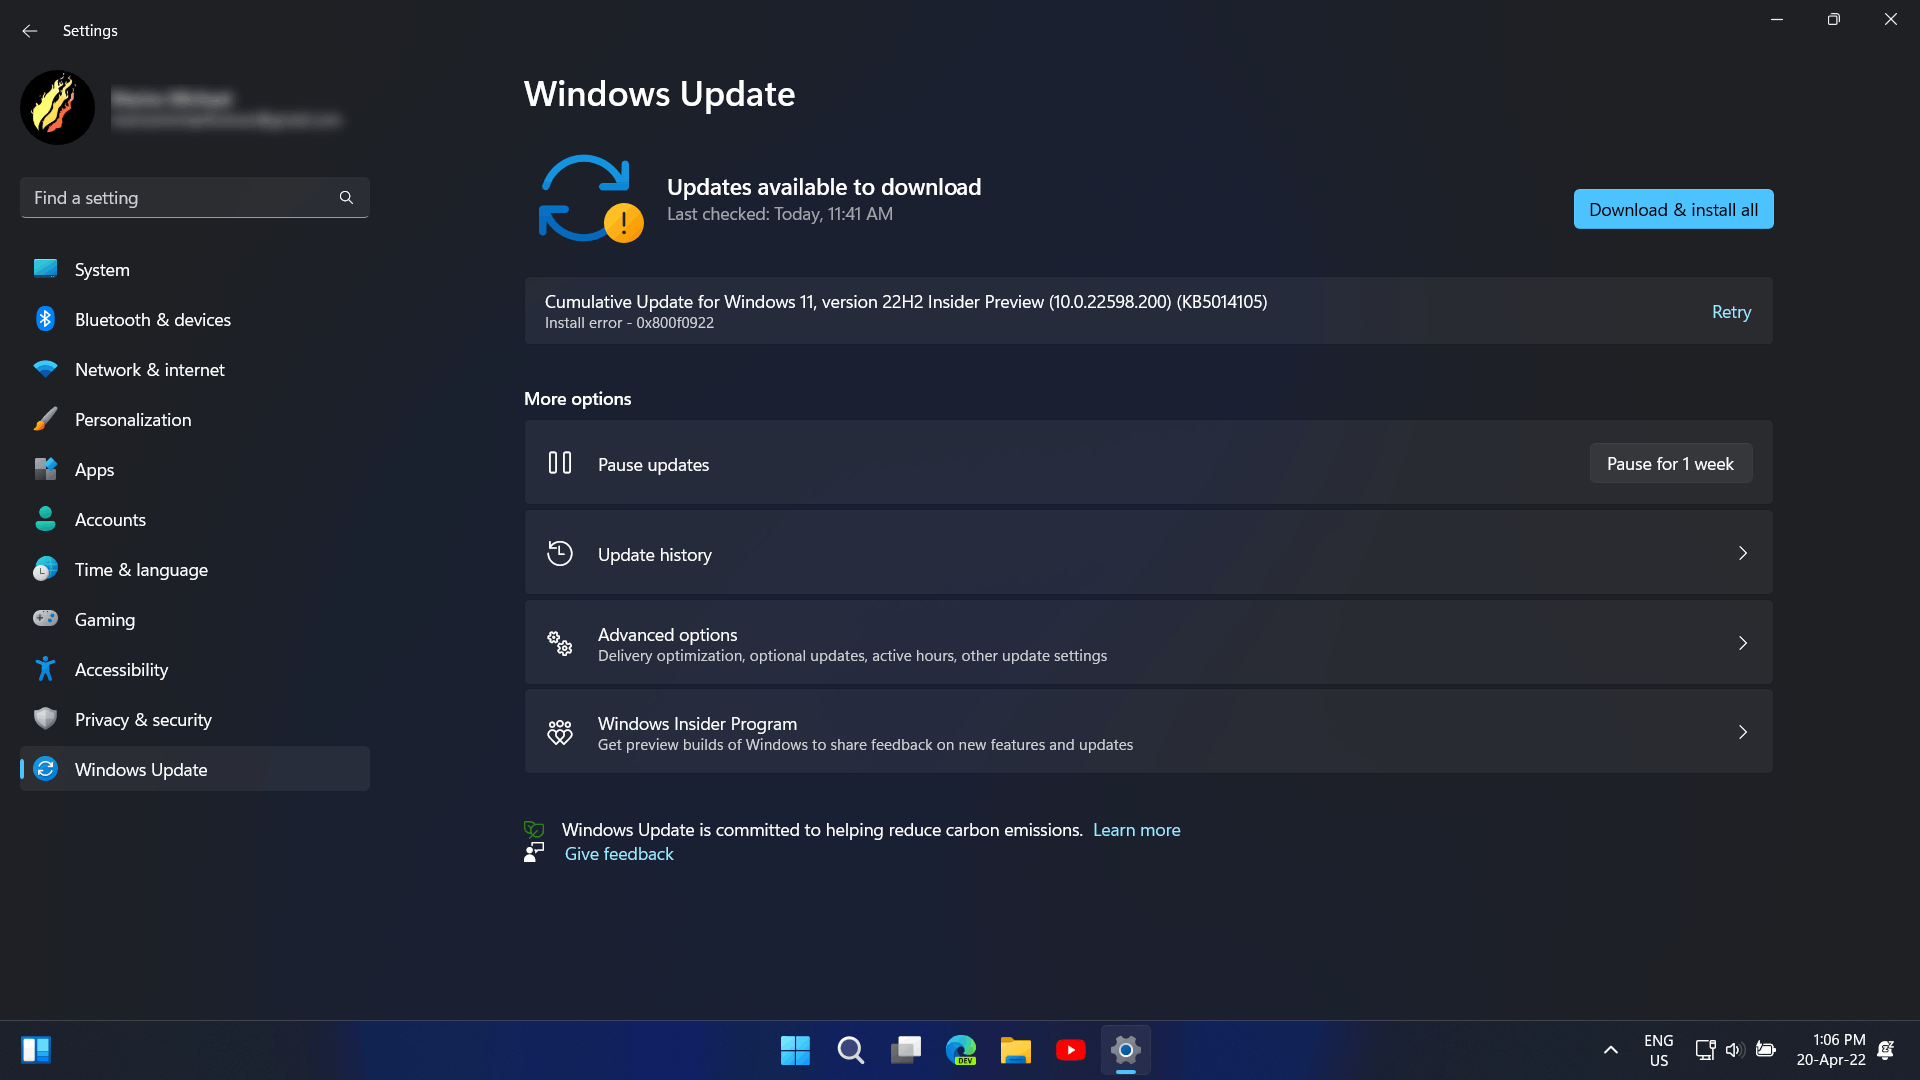Click ENG US language indicator
The height and width of the screenshot is (1080, 1920).
tap(1658, 1050)
